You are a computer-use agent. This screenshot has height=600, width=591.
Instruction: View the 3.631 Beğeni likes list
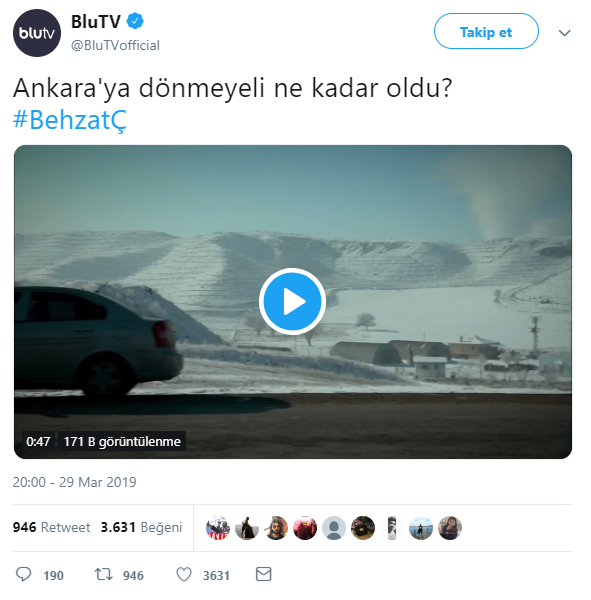tap(141, 527)
